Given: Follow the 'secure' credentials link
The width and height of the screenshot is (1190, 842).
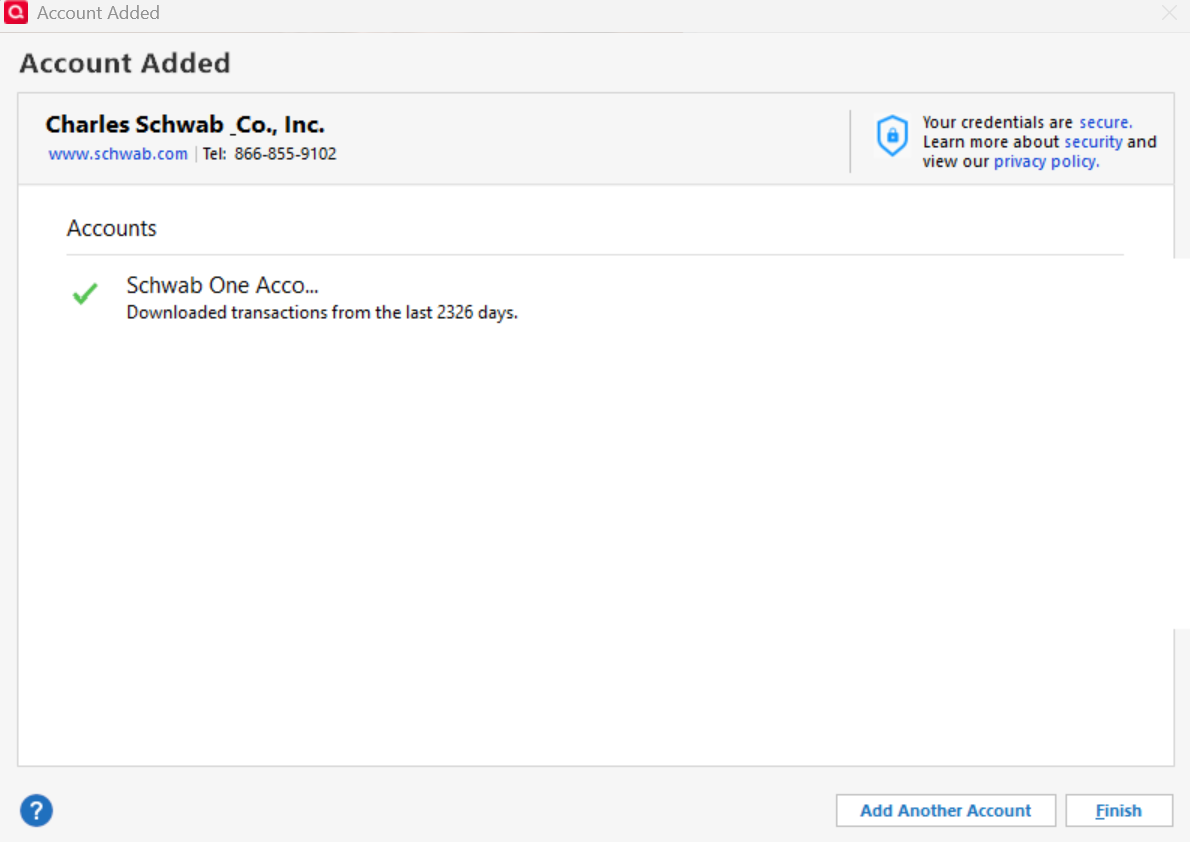Looking at the screenshot, I should click(1105, 122).
